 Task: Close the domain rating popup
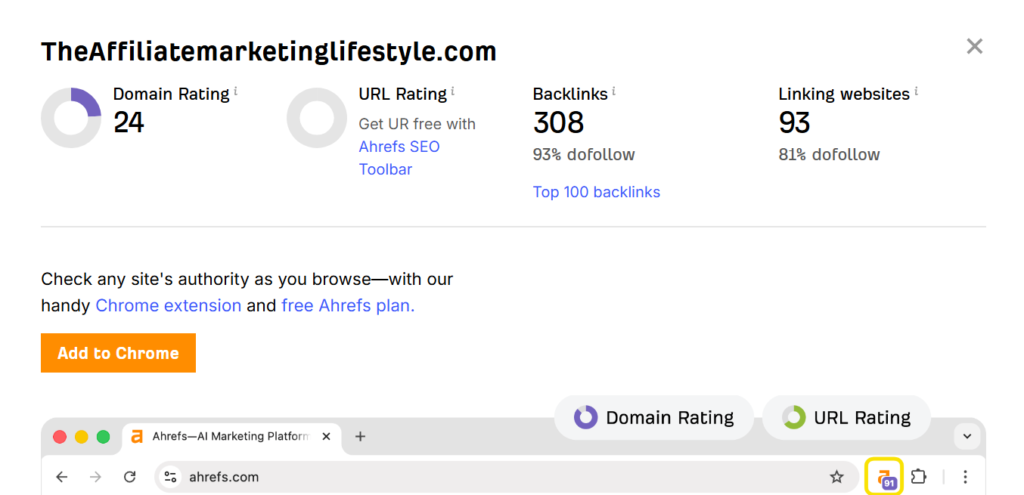(974, 46)
